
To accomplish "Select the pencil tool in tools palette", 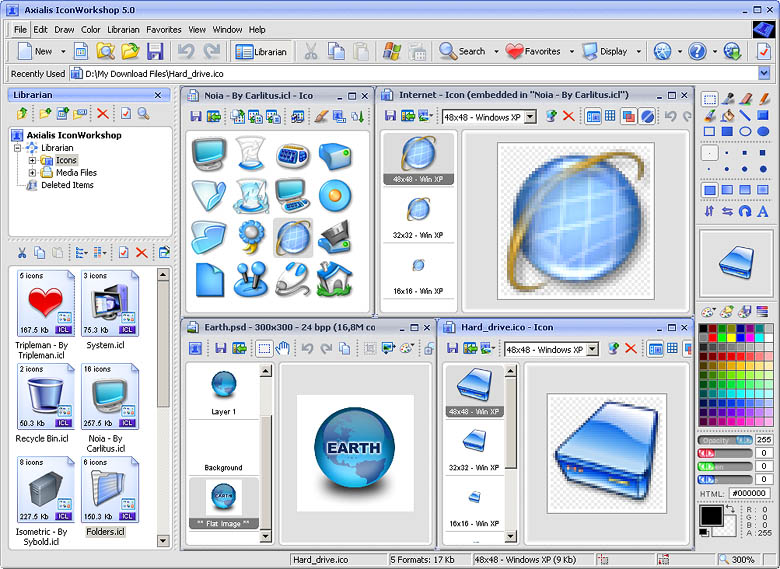I will pos(764,99).
